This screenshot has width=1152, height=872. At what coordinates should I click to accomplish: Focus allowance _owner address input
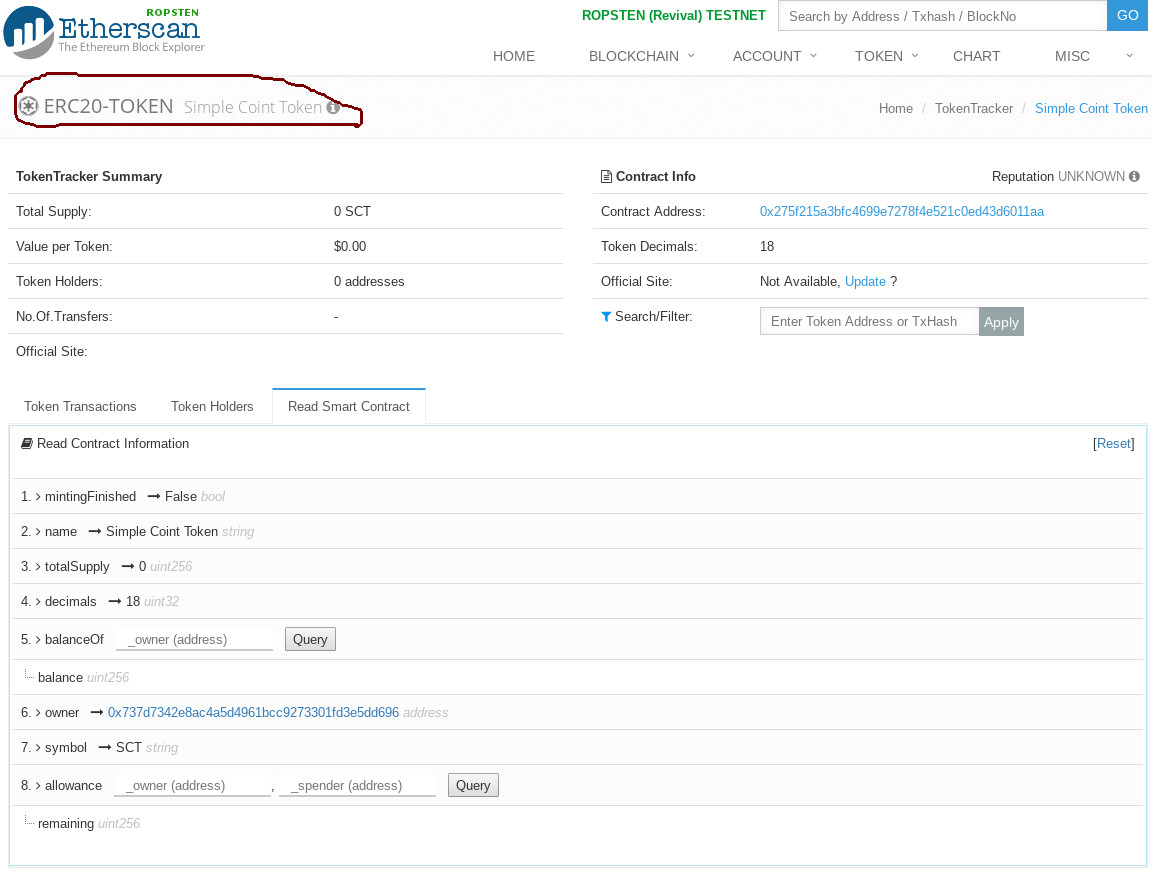pyautogui.click(x=192, y=785)
